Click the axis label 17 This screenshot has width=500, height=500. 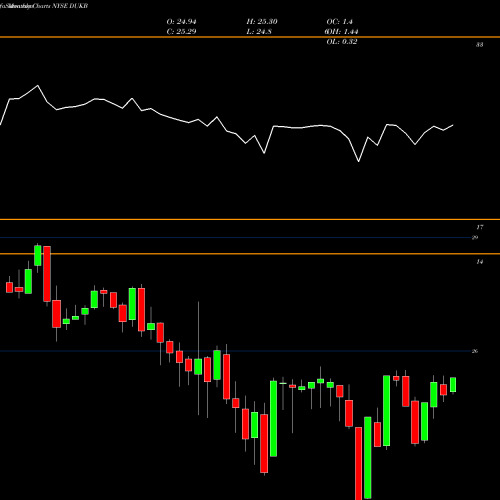tap(479, 227)
